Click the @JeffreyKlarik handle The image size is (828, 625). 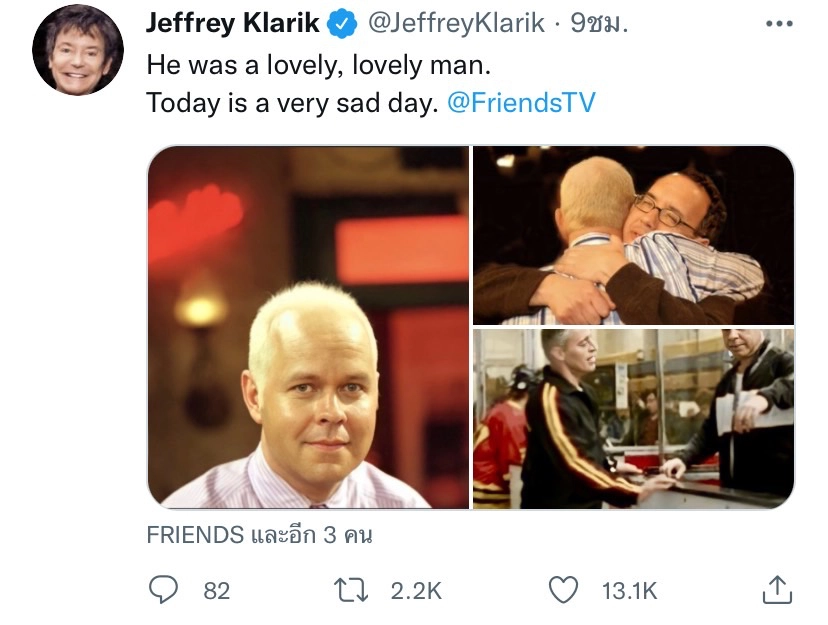pyautogui.click(x=456, y=23)
